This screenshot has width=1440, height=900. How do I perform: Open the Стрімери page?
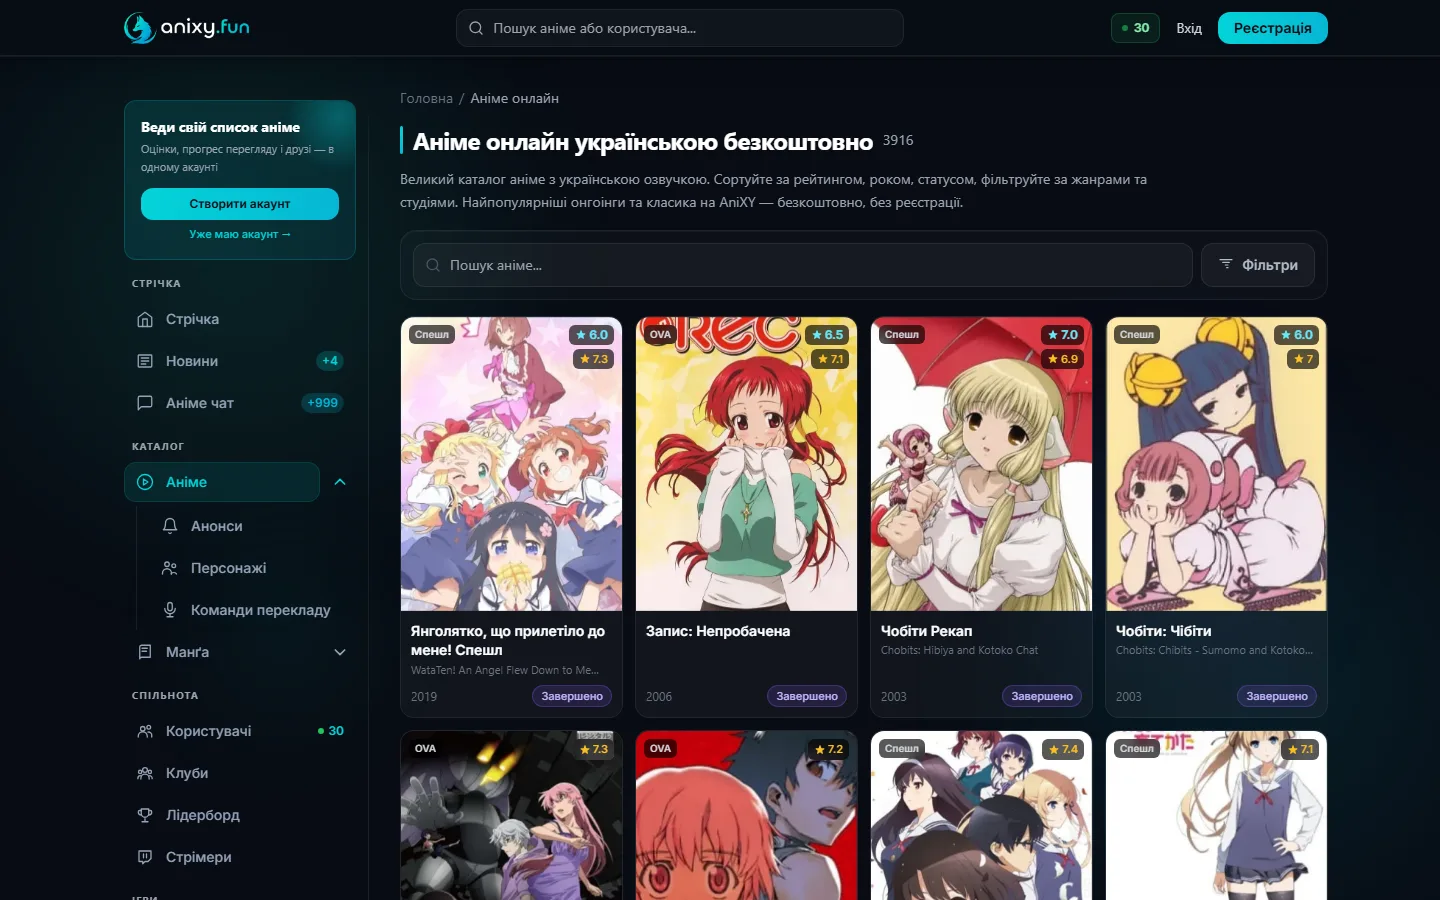(240, 857)
